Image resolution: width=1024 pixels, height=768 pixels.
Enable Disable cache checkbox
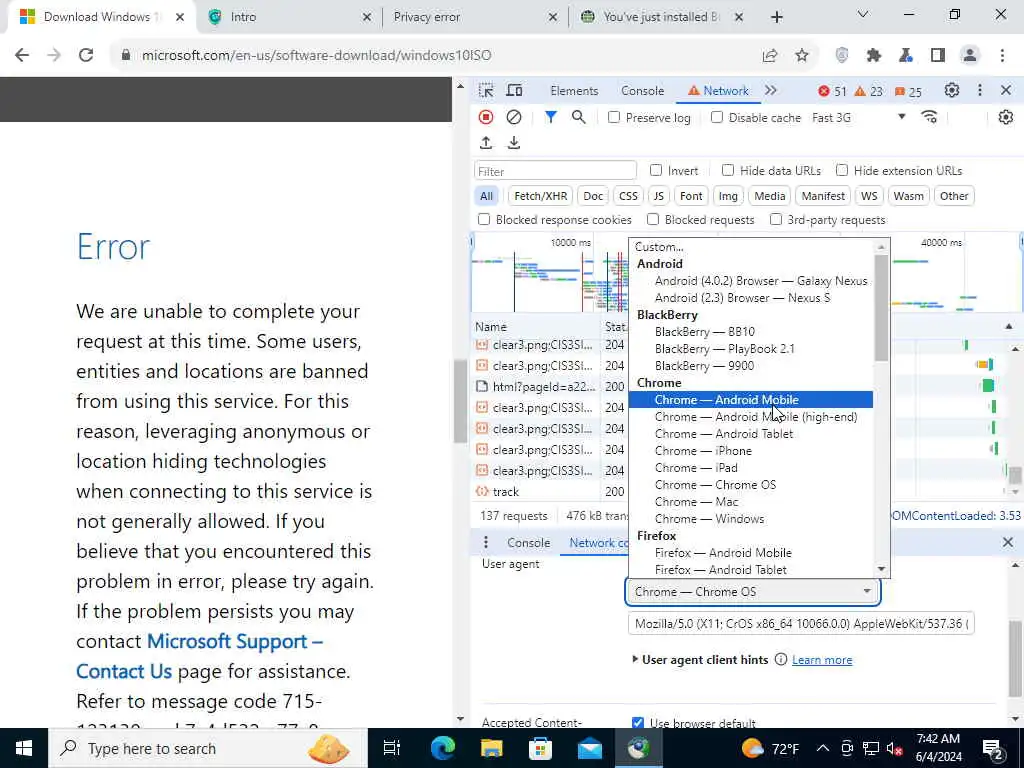716,118
